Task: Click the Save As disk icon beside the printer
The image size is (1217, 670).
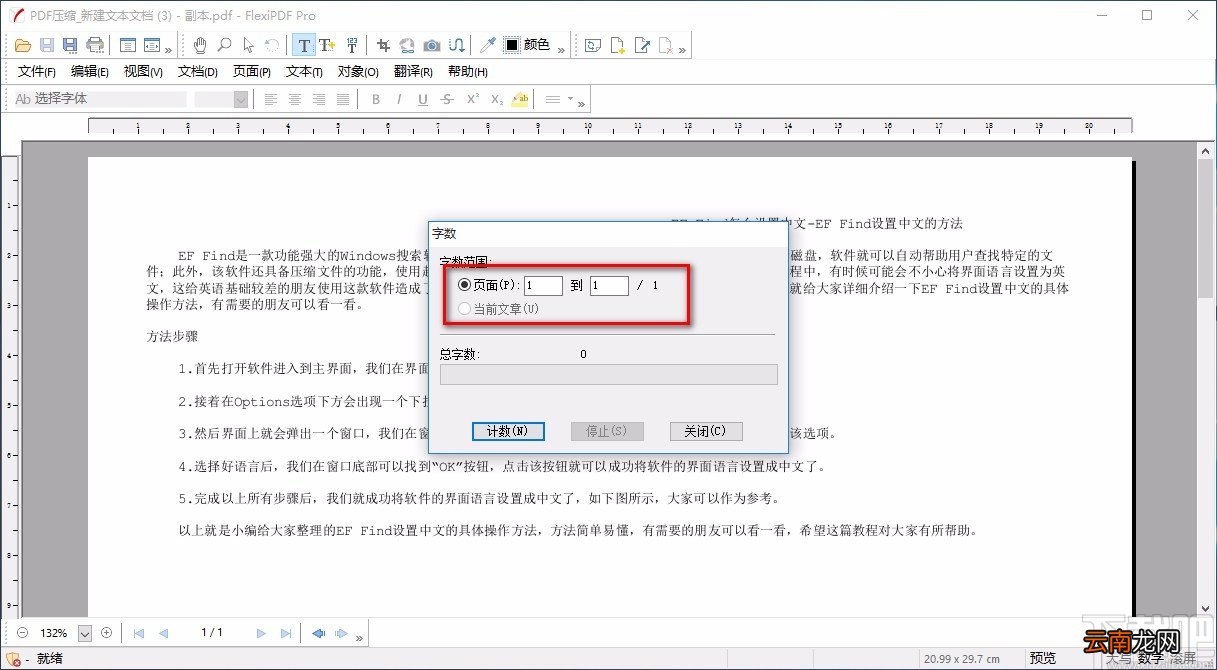Action: [70, 45]
